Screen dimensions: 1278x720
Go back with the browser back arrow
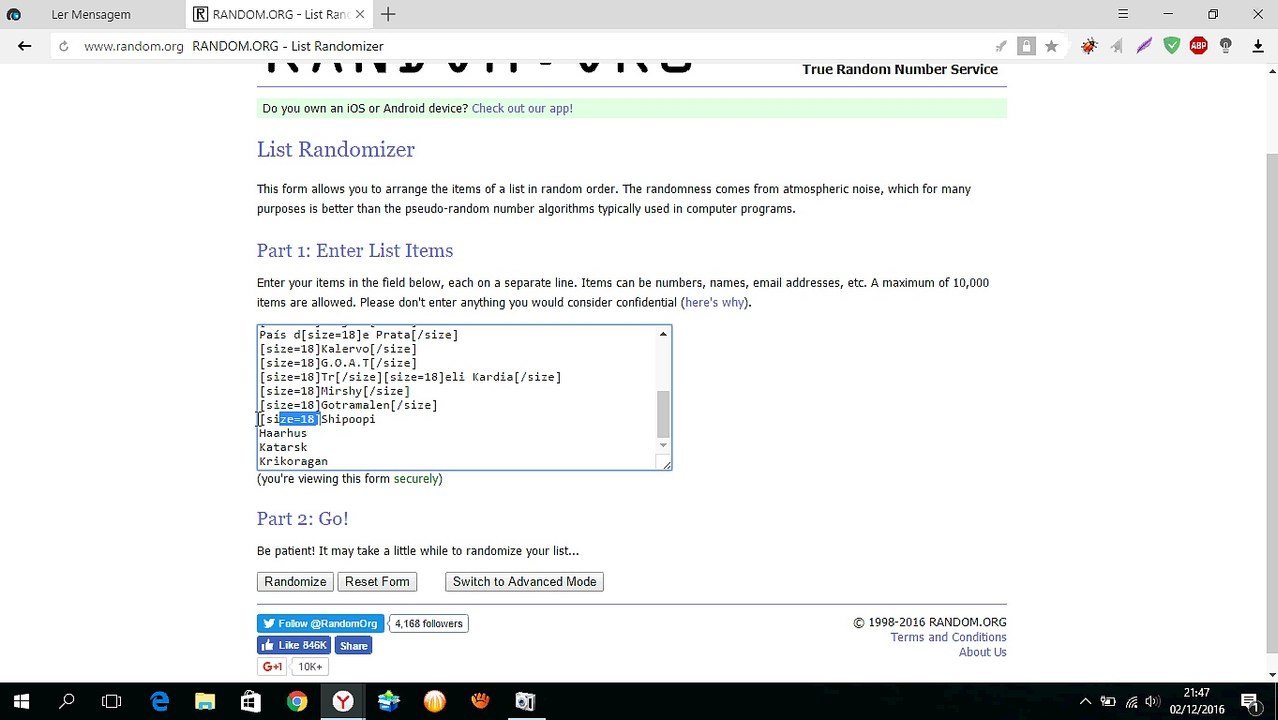point(25,46)
